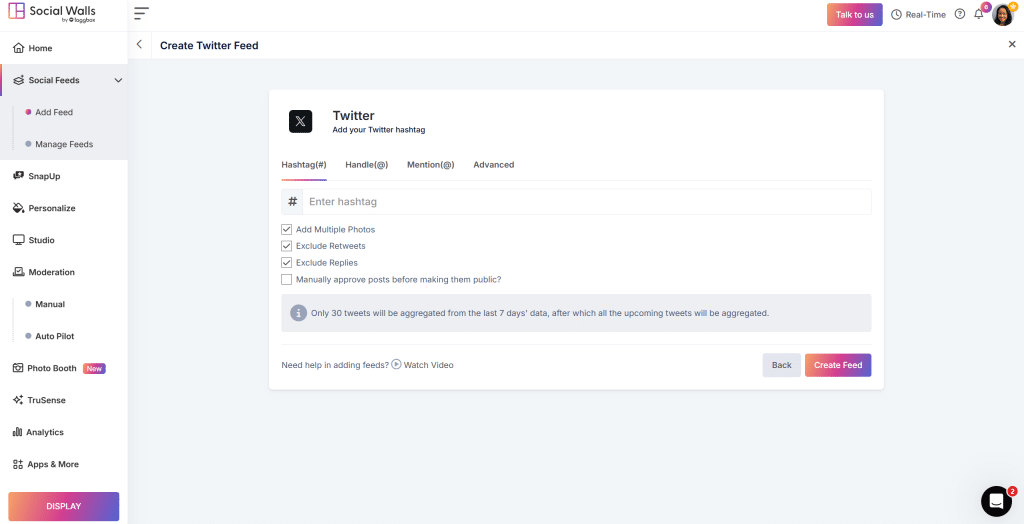Click 'Add your Twitter hashtag' subtitle

coord(379,130)
